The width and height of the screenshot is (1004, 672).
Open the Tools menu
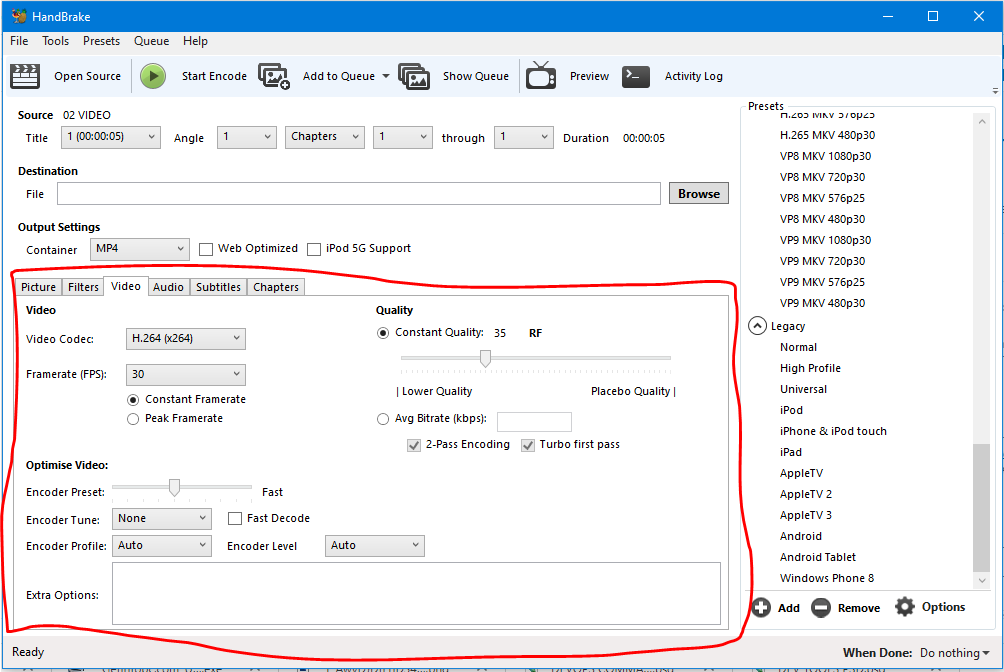click(56, 41)
